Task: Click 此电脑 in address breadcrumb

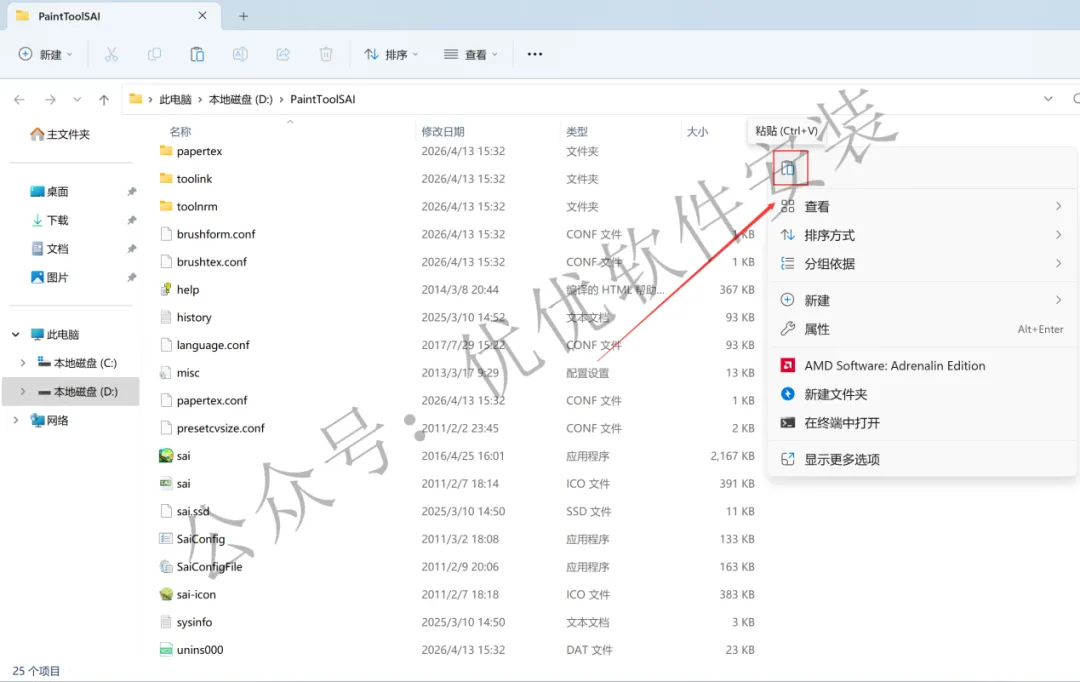Action: (x=176, y=99)
